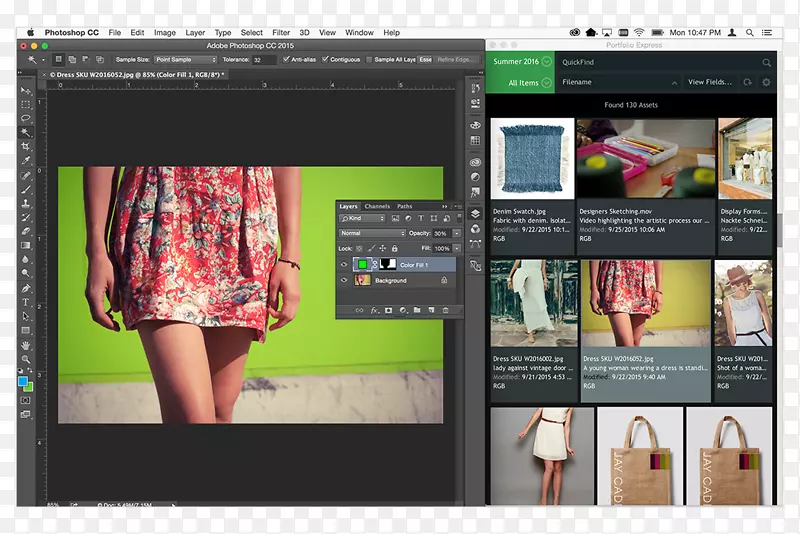Select the Hand tool
Image resolution: width=800 pixels, height=534 pixels.
click(26, 345)
